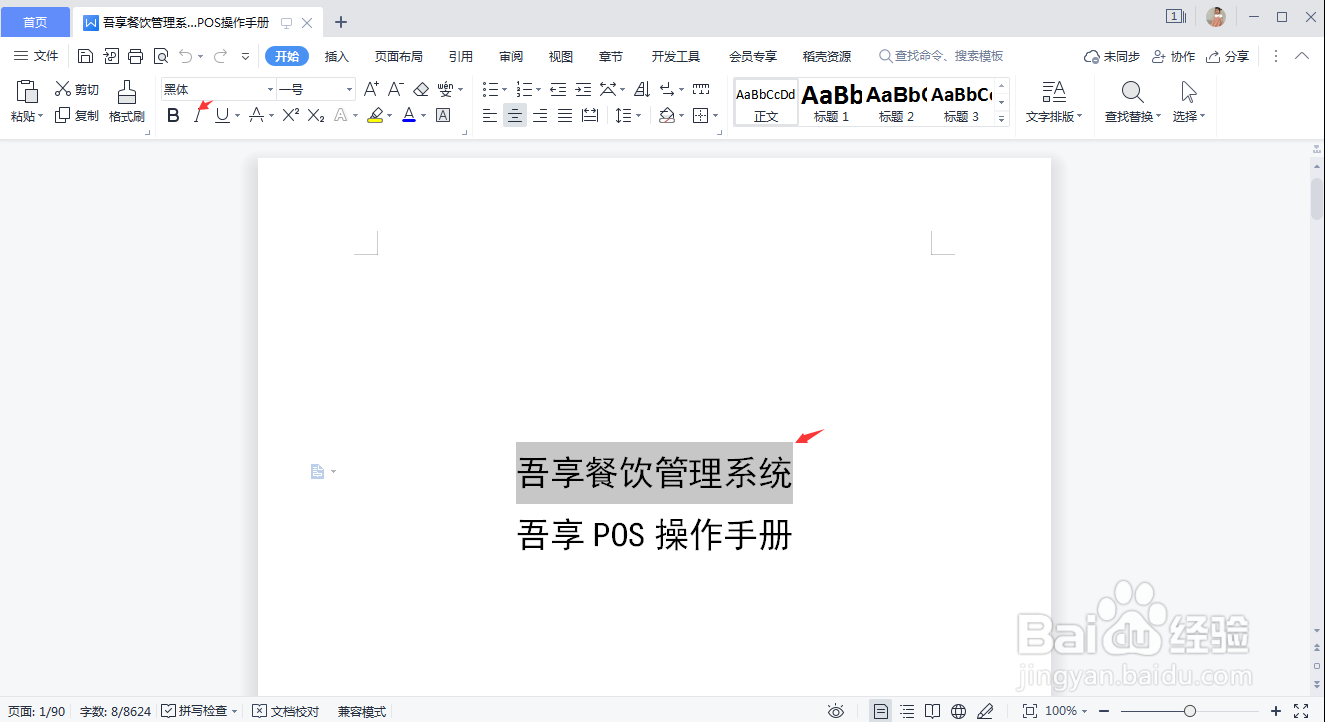Increase indent of the paragraph
Image resolution: width=1325 pixels, height=722 pixels.
click(x=583, y=89)
